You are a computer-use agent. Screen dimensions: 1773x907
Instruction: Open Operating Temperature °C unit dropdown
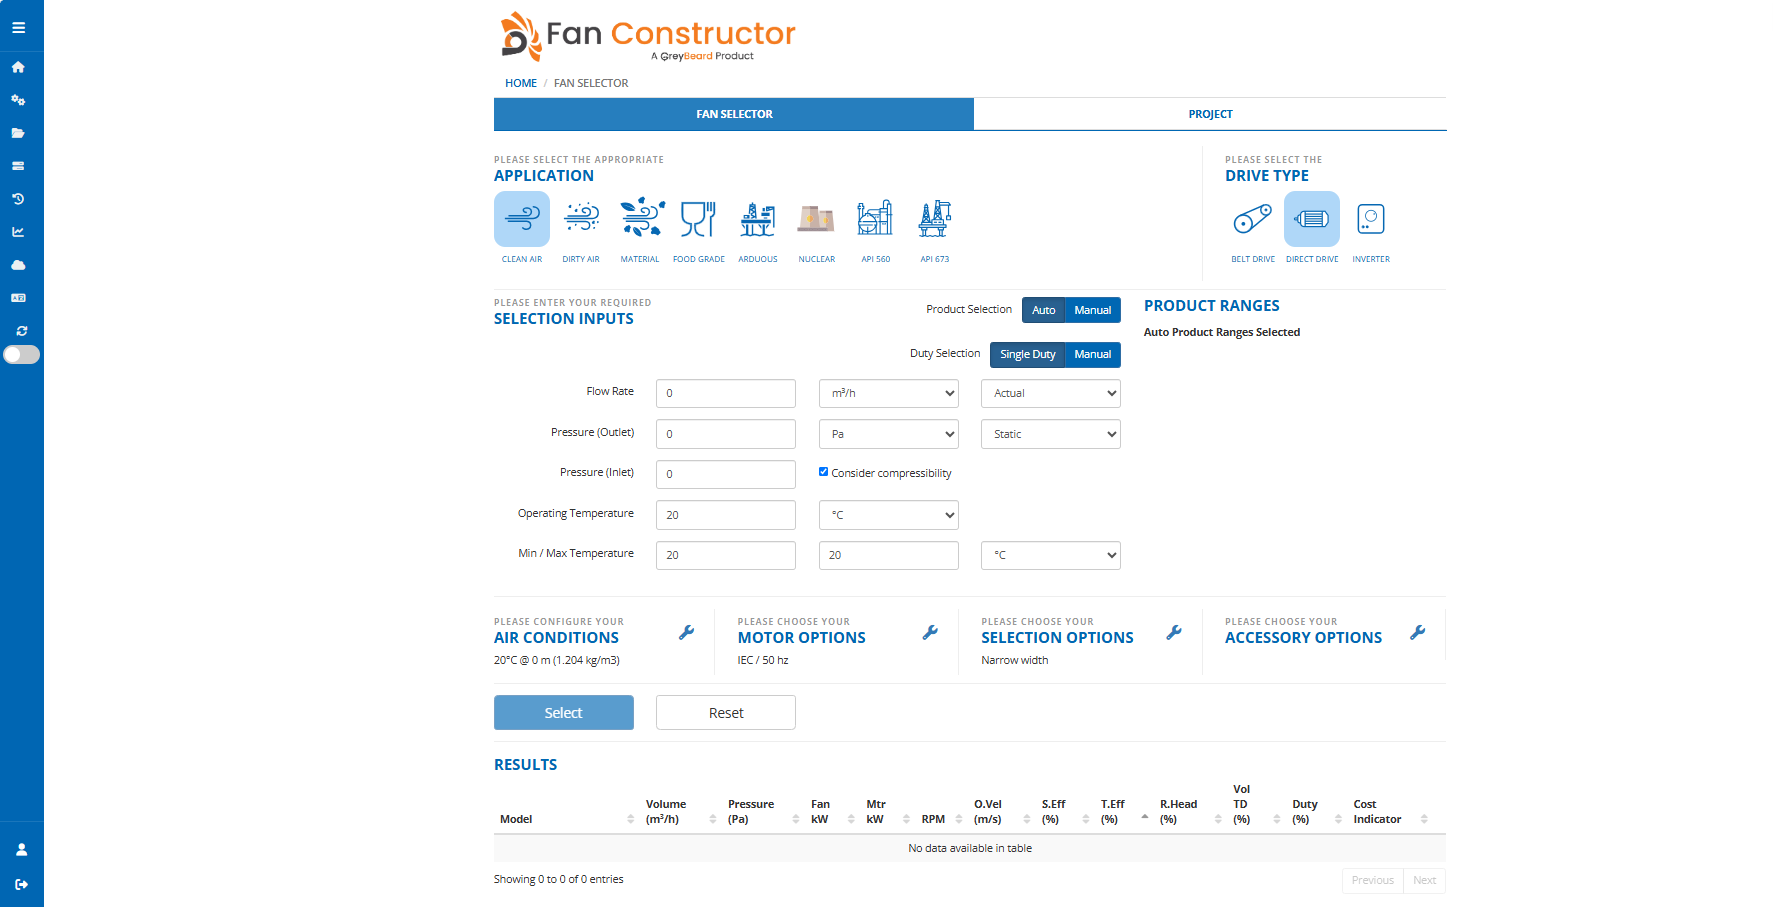tap(888, 515)
